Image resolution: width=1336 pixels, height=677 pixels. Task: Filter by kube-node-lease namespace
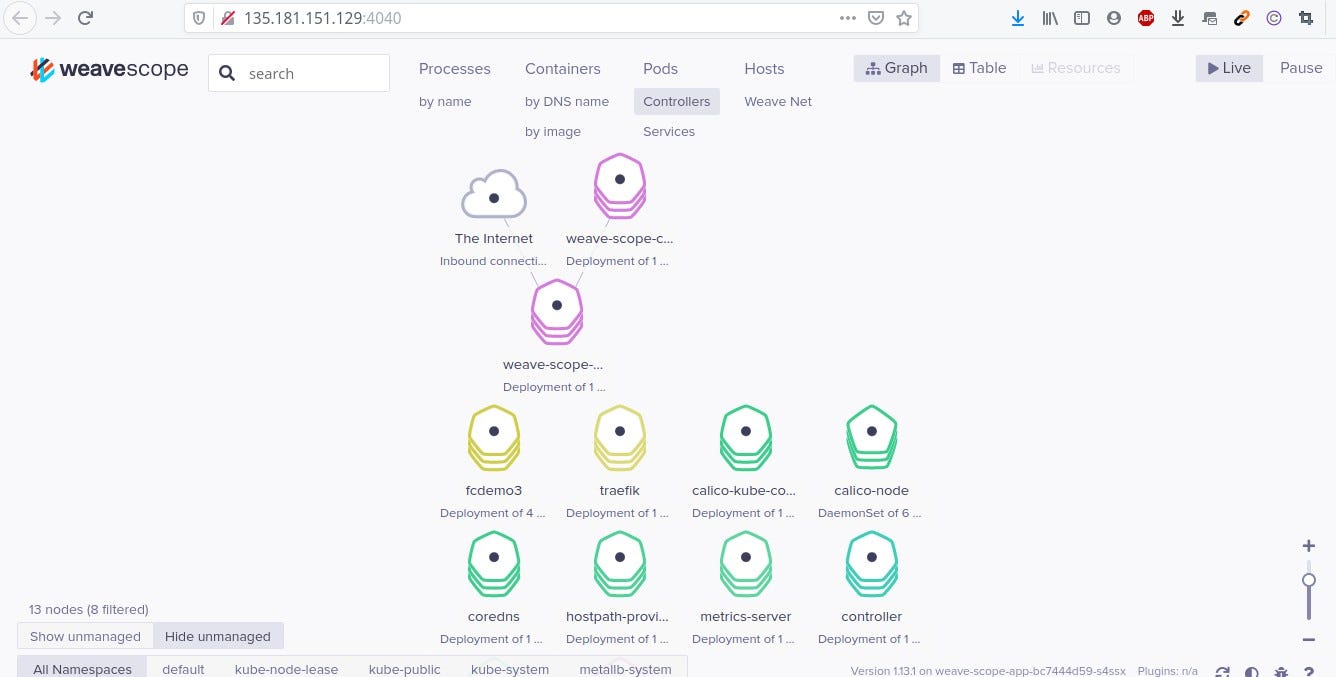[287, 668]
